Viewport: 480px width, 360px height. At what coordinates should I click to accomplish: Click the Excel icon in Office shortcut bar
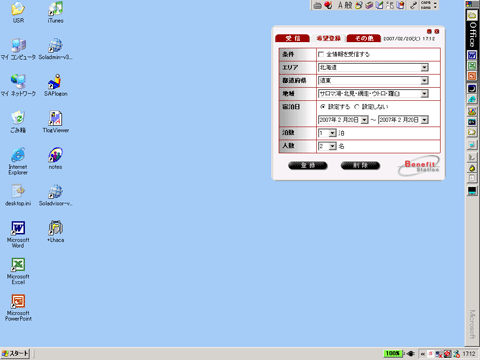coord(472,66)
